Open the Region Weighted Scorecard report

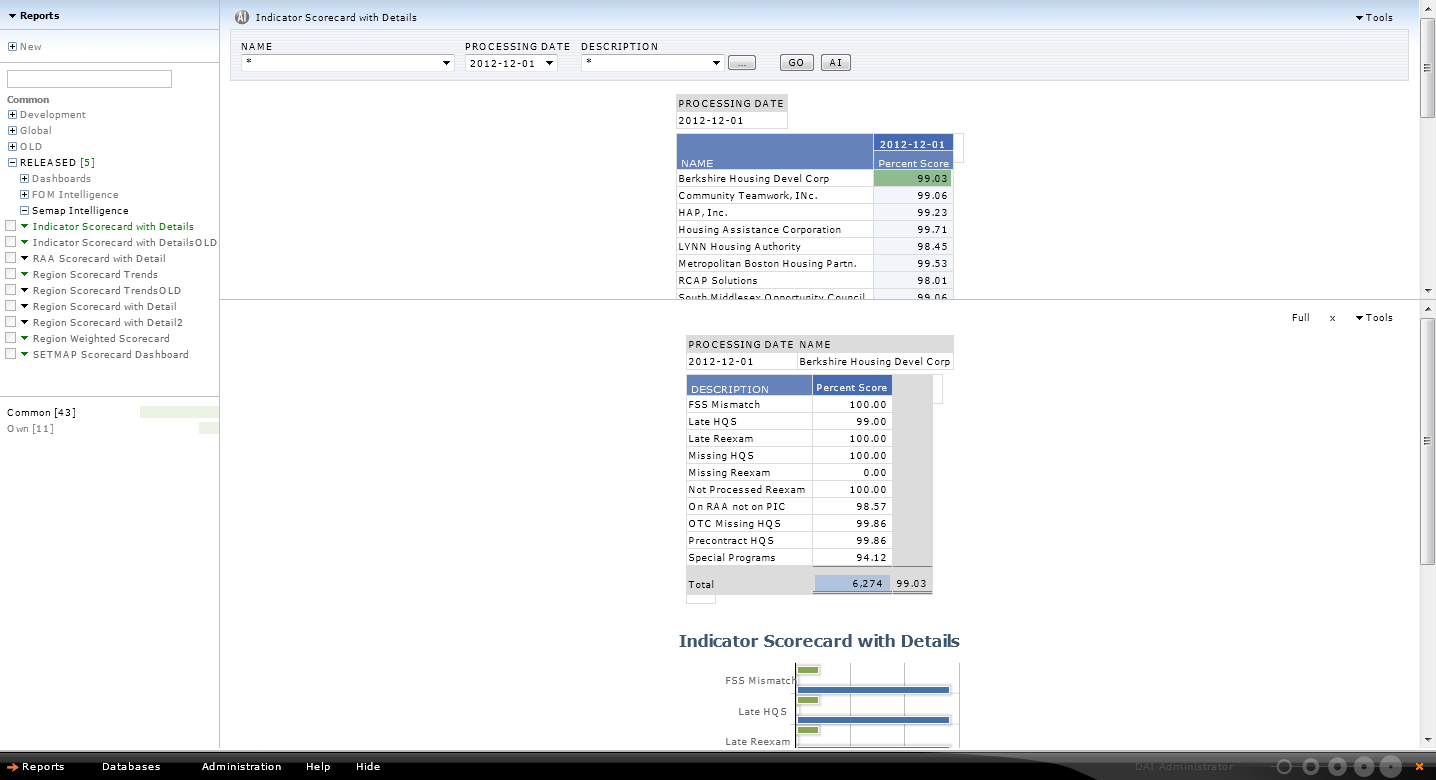pos(101,339)
